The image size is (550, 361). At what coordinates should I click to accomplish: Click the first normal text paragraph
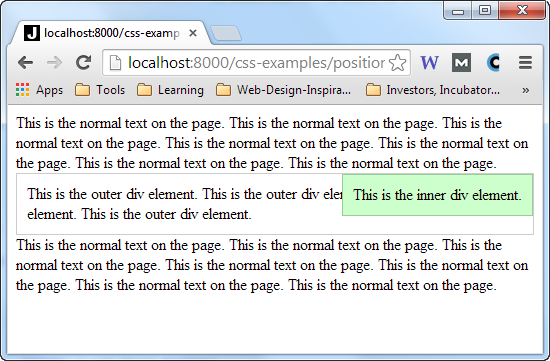click(x=272, y=143)
